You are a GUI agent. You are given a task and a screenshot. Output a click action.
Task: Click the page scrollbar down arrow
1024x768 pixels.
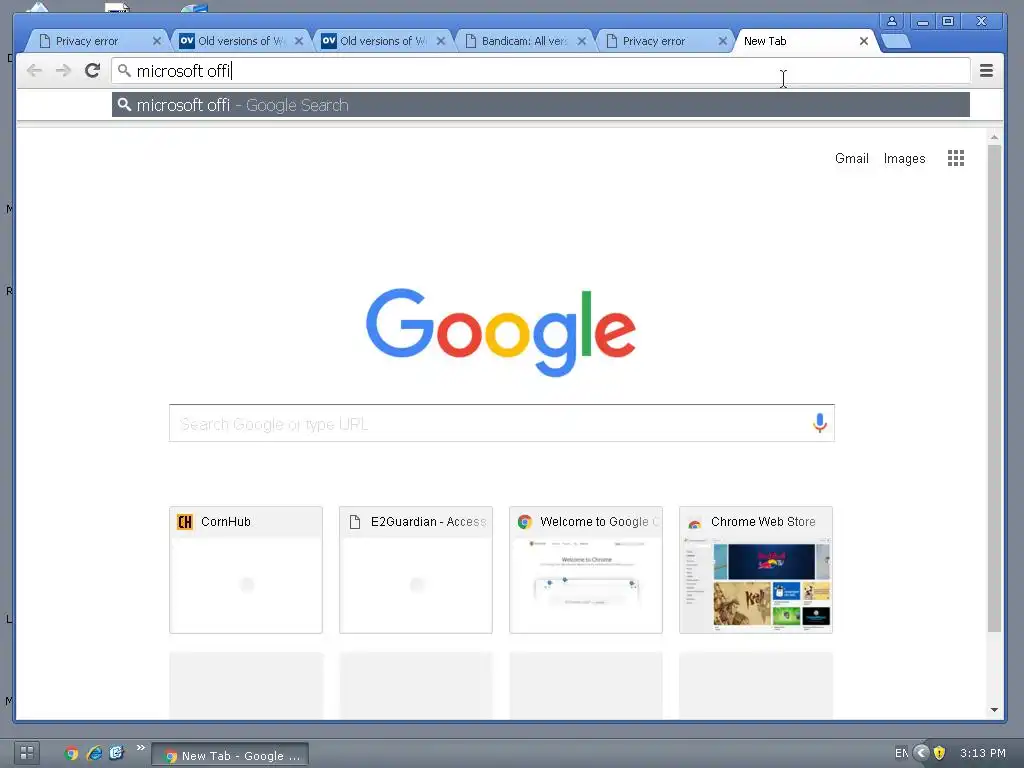994,710
